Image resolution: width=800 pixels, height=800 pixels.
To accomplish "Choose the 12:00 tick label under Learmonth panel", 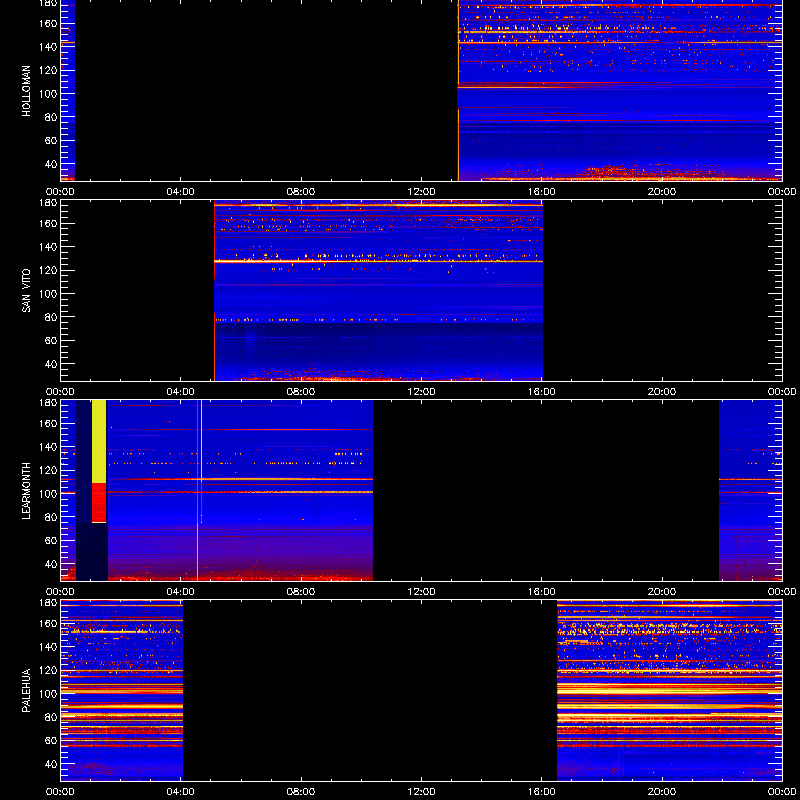I will click(x=421, y=592).
